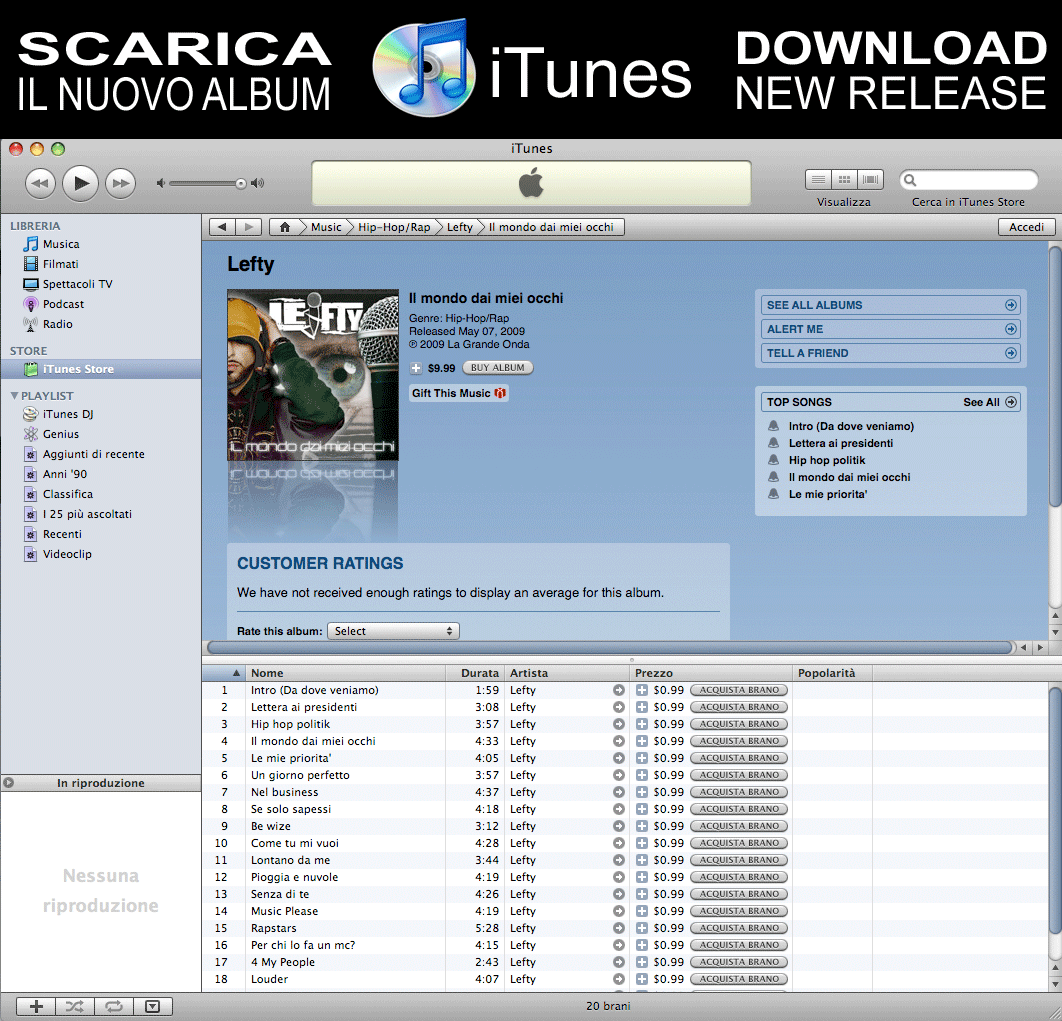Open Filmati in the library sidebar
The height and width of the screenshot is (1021, 1062).
[x=60, y=264]
